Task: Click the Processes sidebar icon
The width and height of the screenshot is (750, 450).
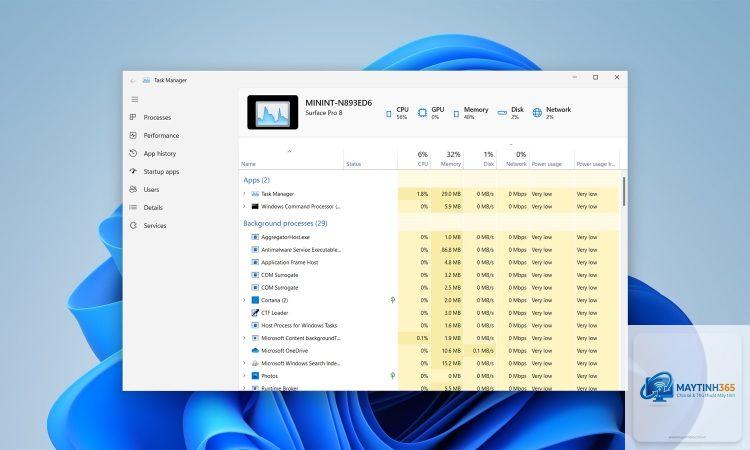Action: (133, 117)
